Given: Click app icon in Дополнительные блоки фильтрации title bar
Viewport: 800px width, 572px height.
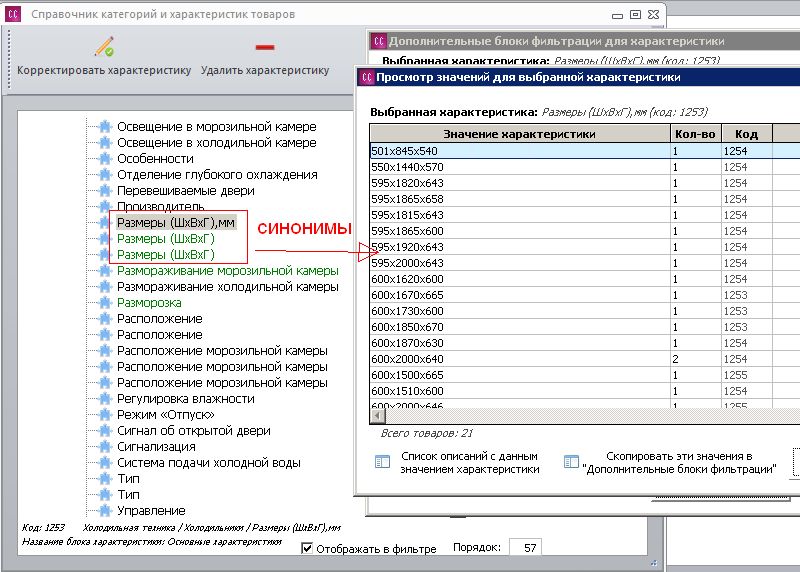Looking at the screenshot, I should point(379,41).
